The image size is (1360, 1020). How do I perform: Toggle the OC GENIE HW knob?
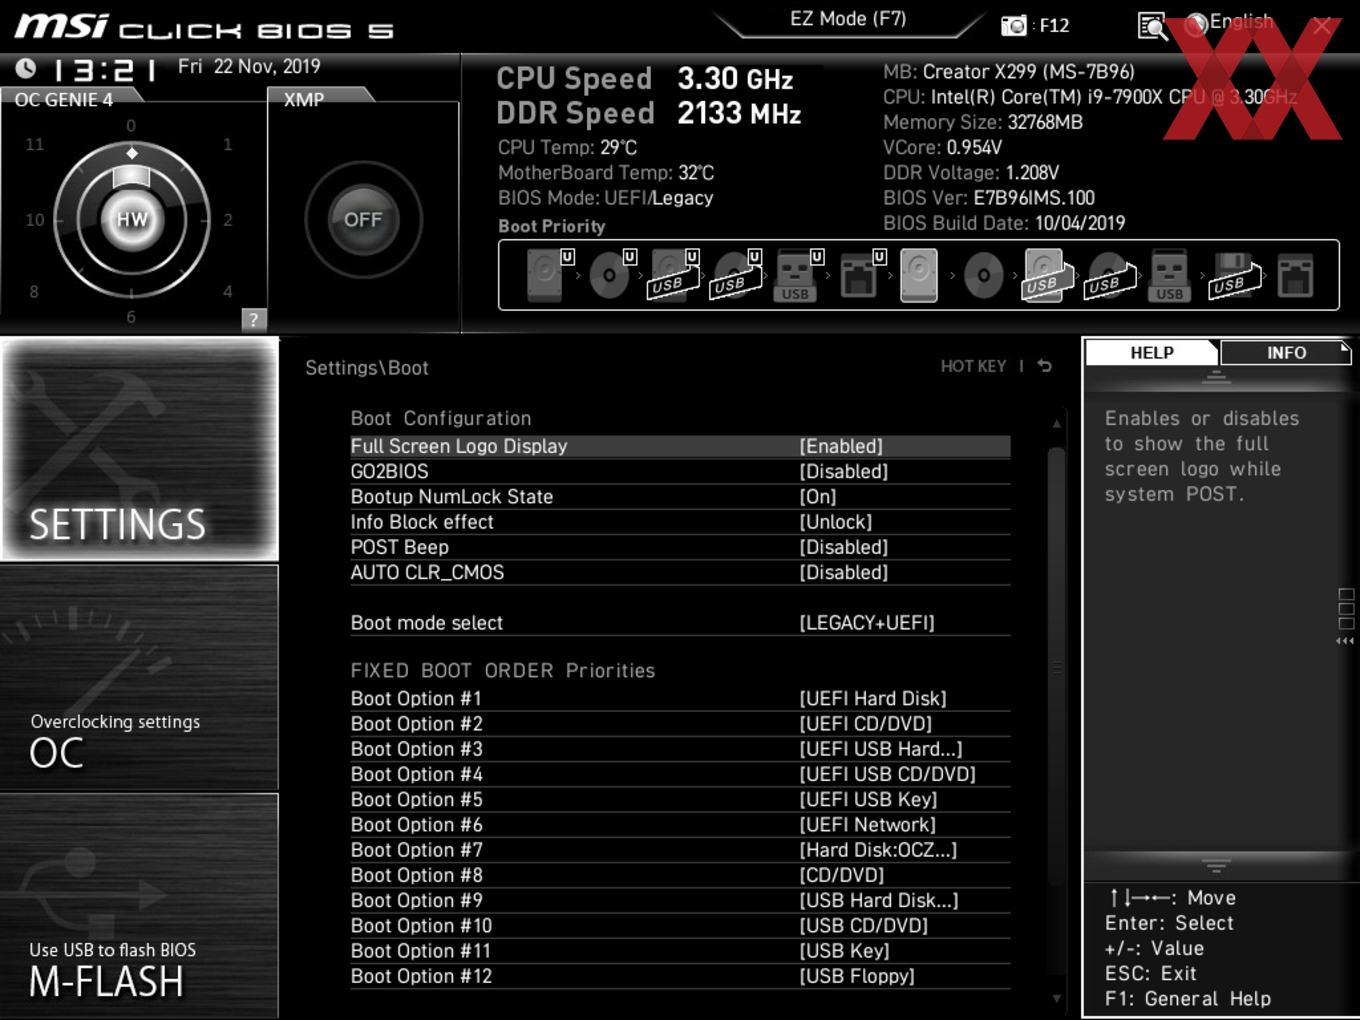point(132,219)
